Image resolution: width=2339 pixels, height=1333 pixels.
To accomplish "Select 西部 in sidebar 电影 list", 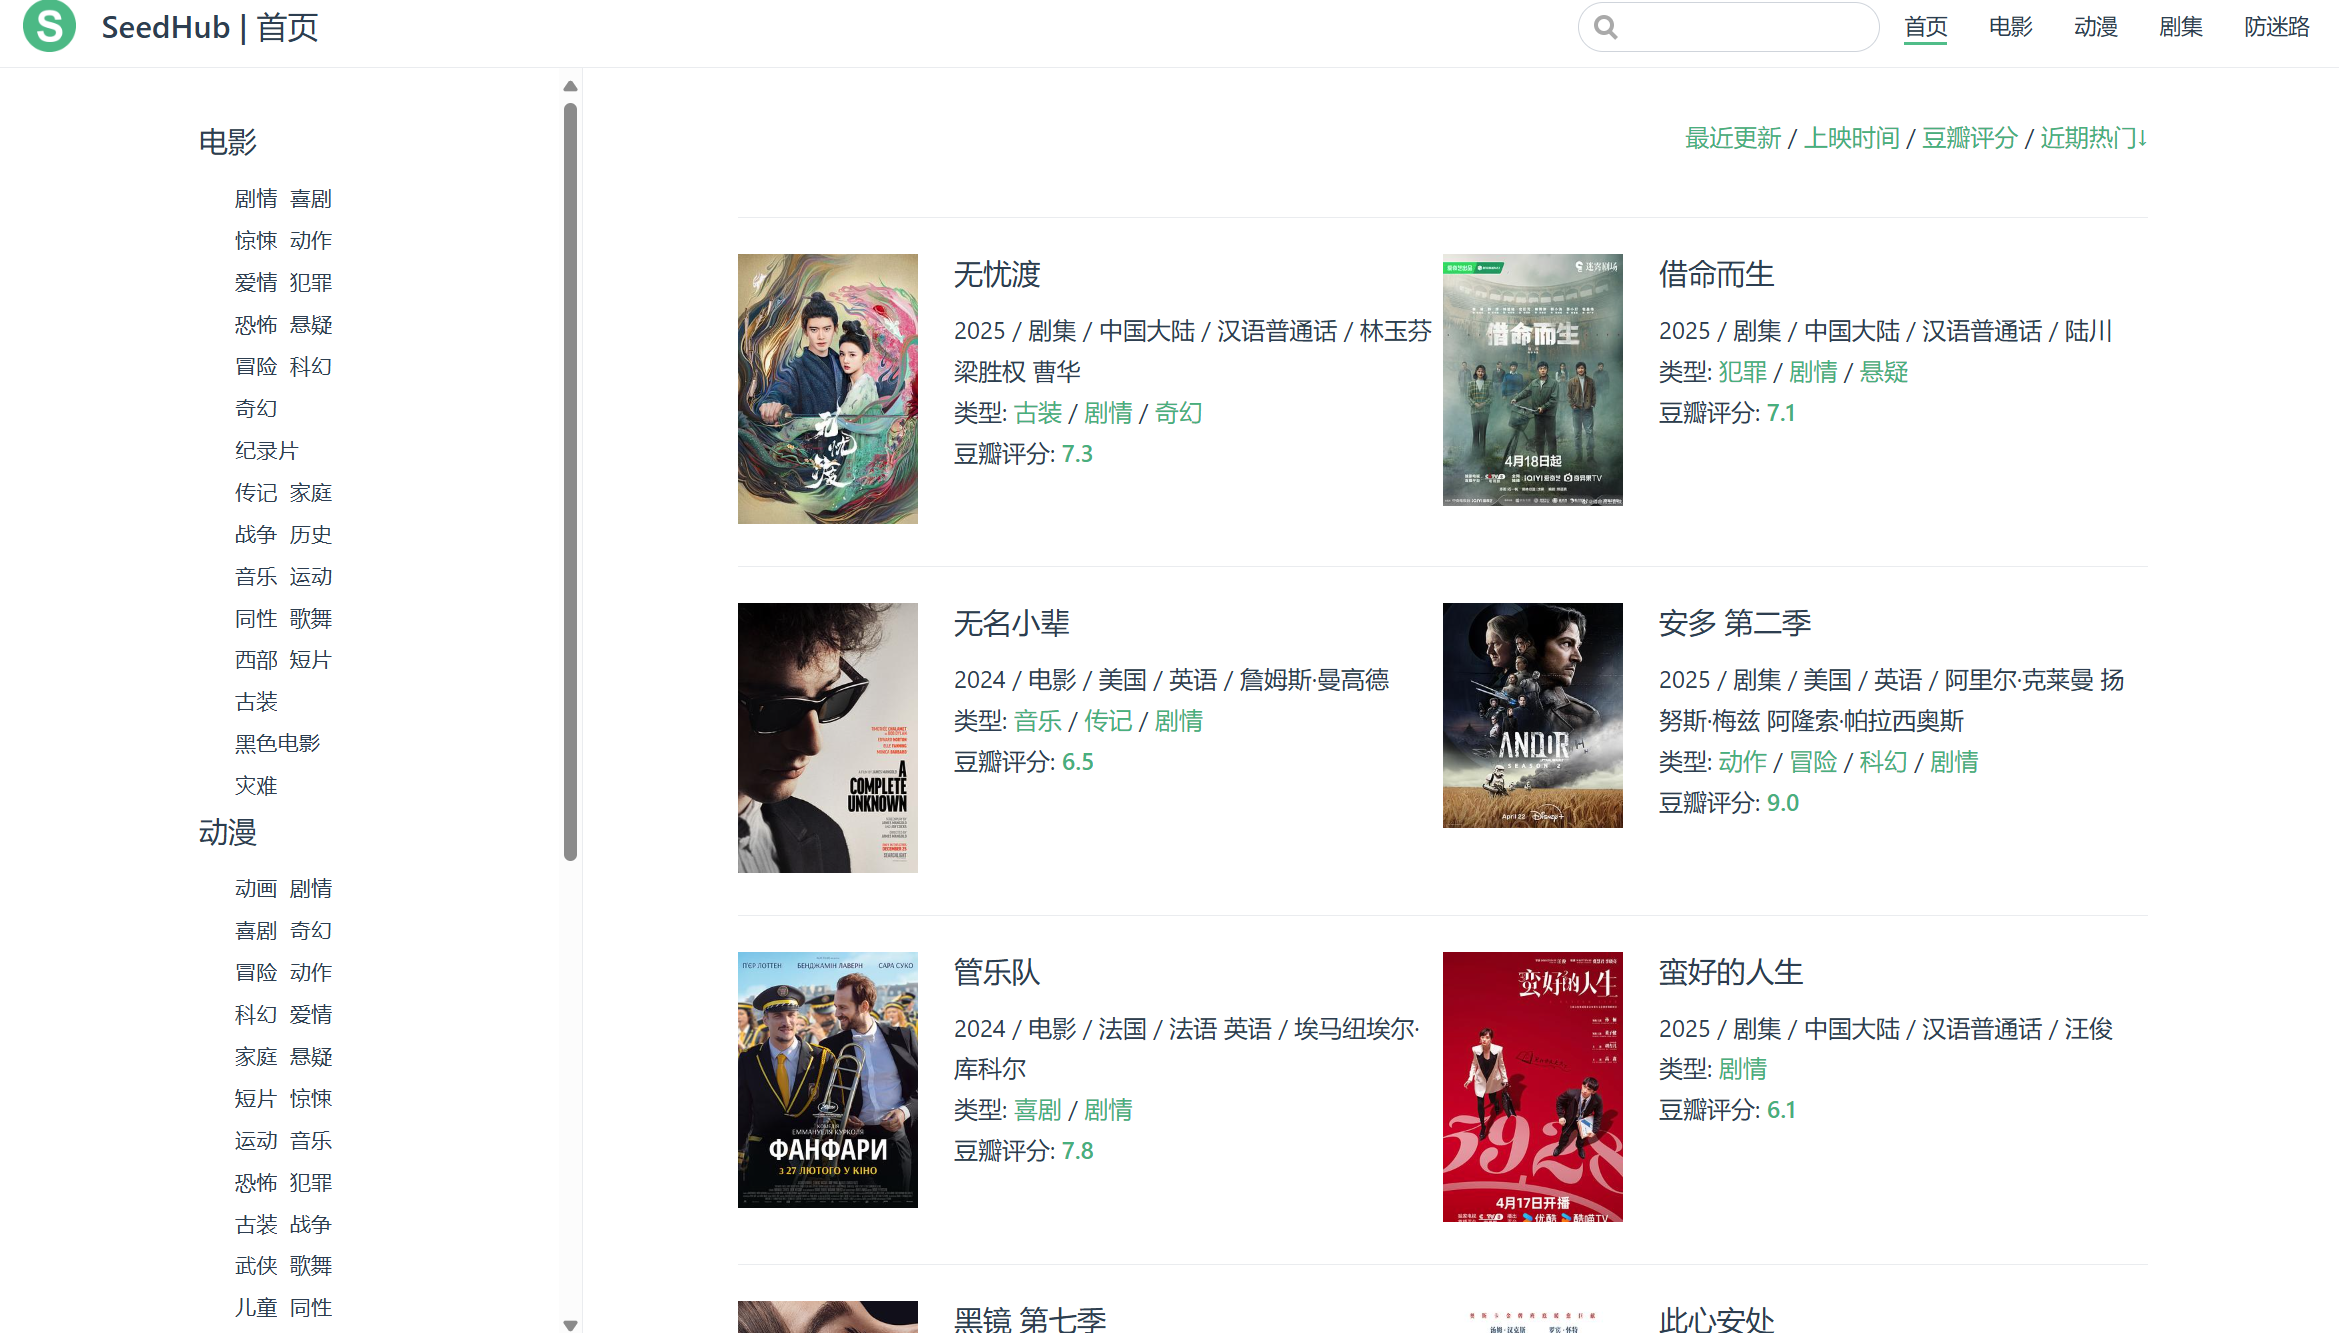I will point(256,660).
